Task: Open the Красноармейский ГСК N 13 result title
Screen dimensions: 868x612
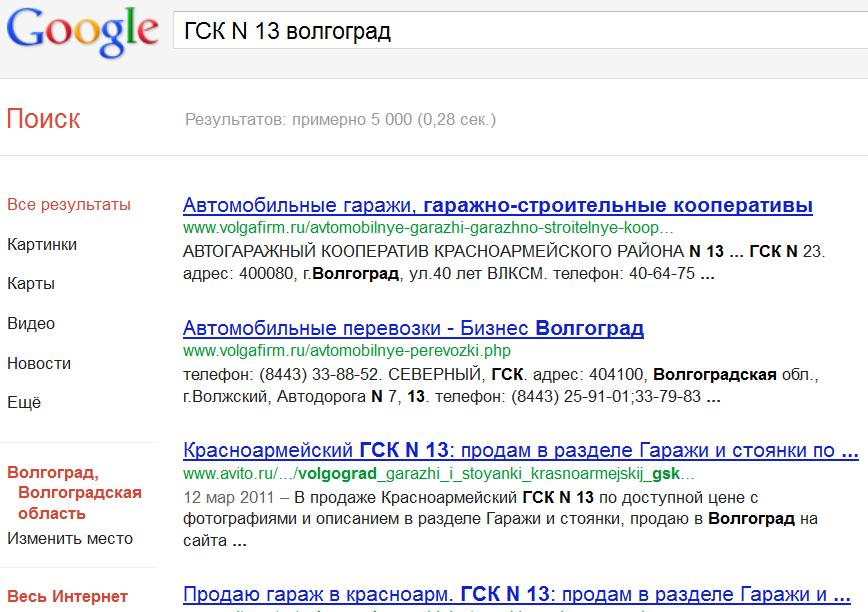Action: click(520, 450)
